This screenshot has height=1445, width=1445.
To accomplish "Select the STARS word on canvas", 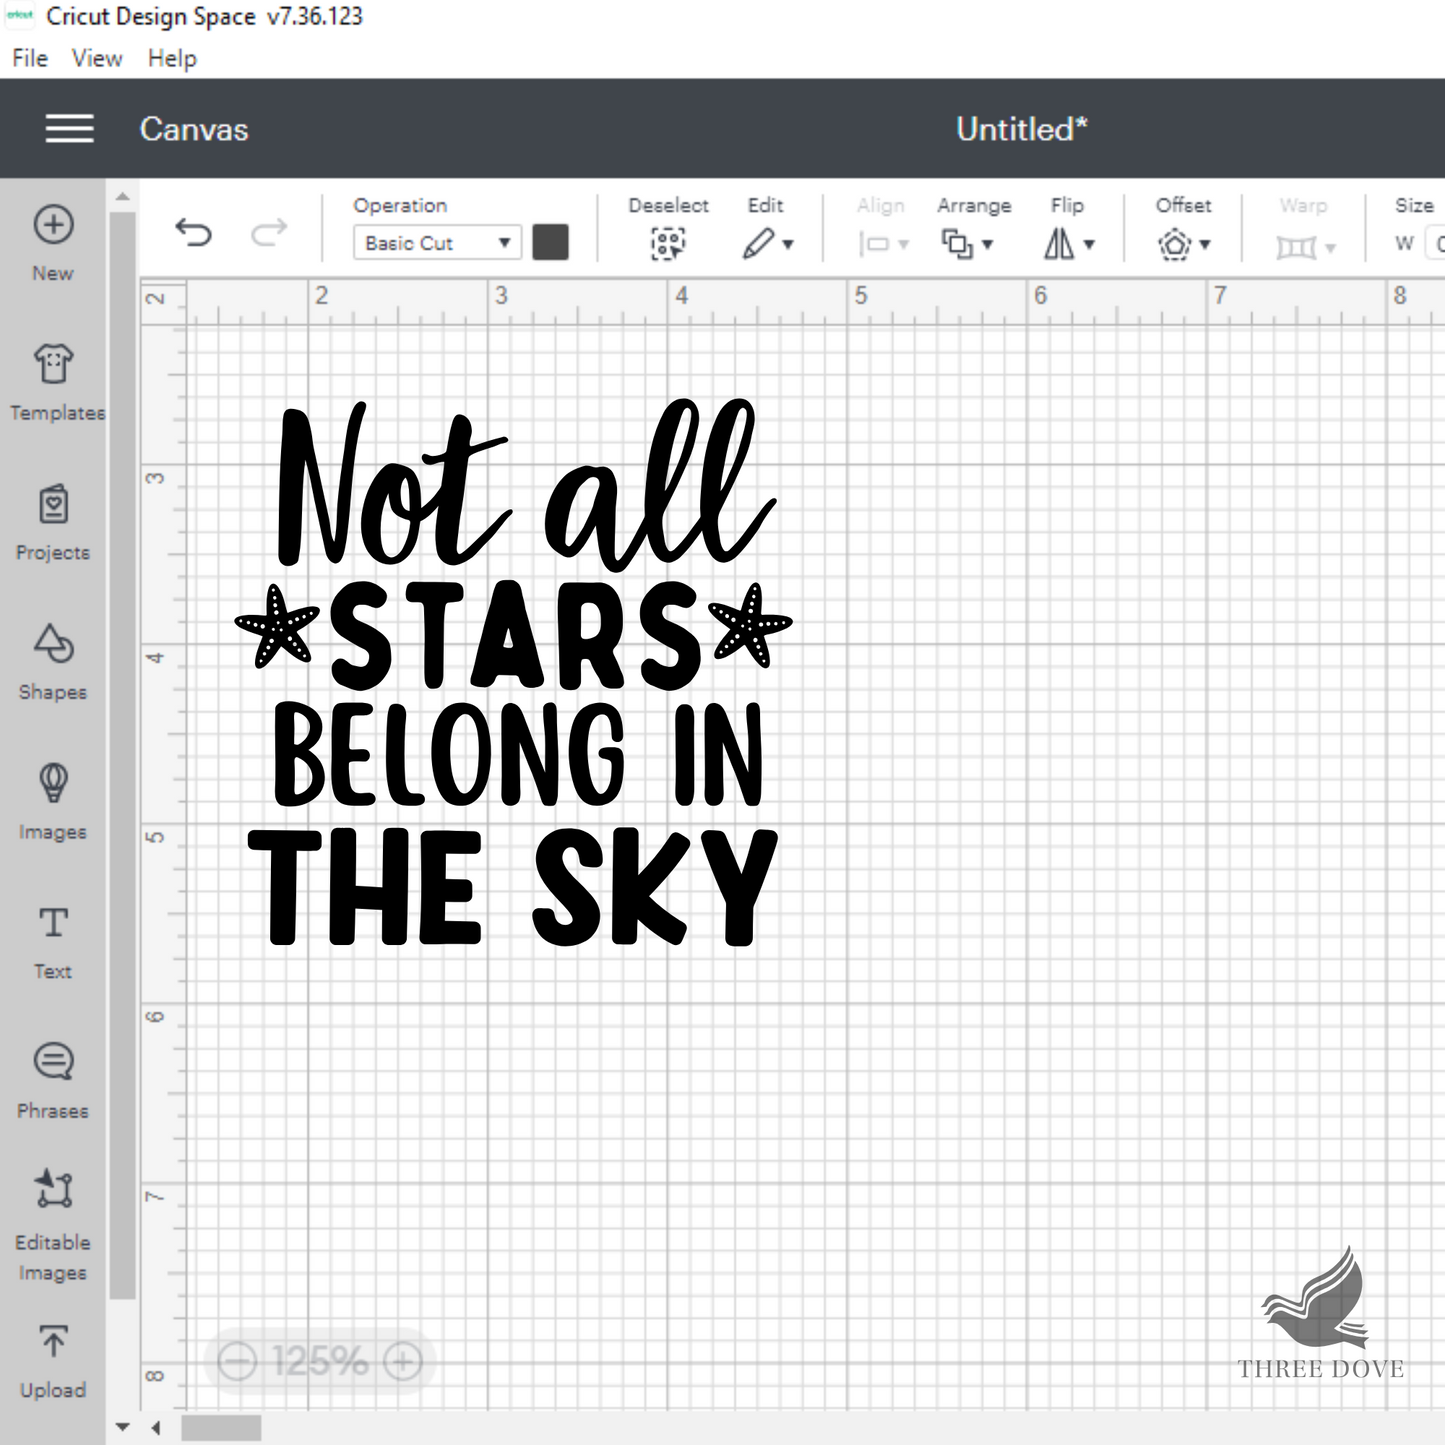I will point(516,635).
